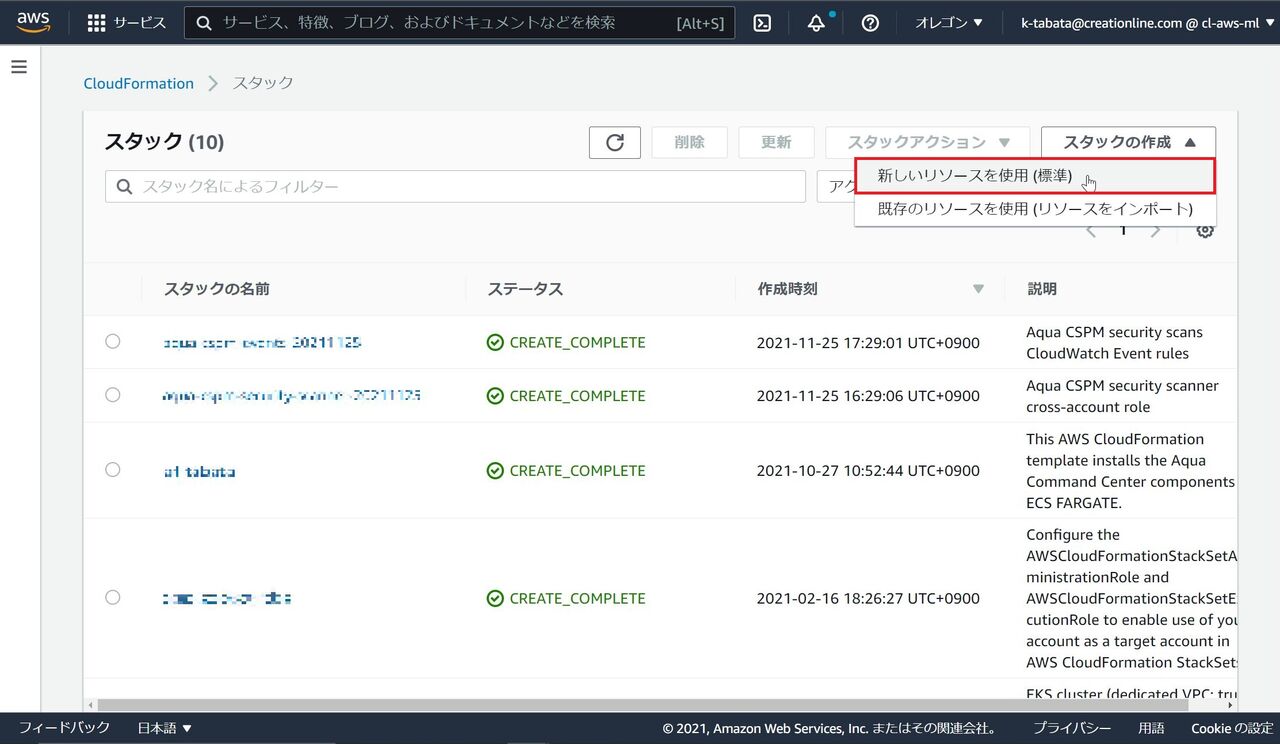Image resolution: width=1280 pixels, height=744 pixels.
Task: Sort by 作成時刻 descending arrow
Action: click(x=978, y=289)
